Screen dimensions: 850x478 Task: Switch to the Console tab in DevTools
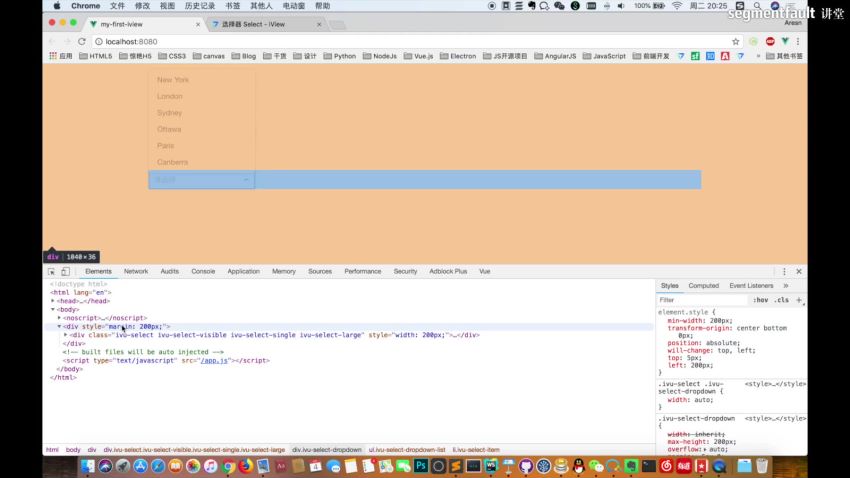click(x=203, y=272)
